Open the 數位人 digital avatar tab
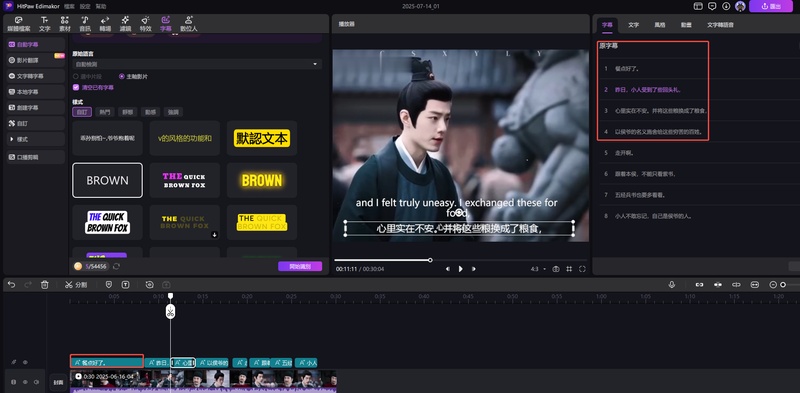Viewport: 800px width, 393px height. [x=189, y=24]
